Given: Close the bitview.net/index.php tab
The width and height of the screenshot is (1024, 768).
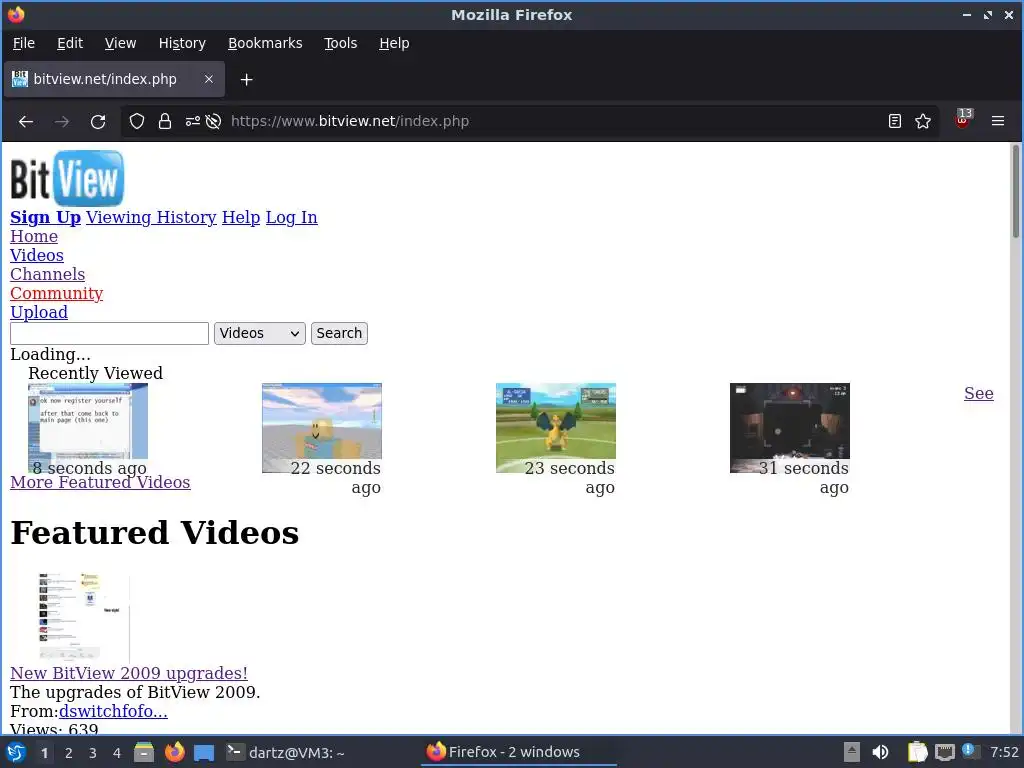Looking at the screenshot, I should click(x=208, y=79).
